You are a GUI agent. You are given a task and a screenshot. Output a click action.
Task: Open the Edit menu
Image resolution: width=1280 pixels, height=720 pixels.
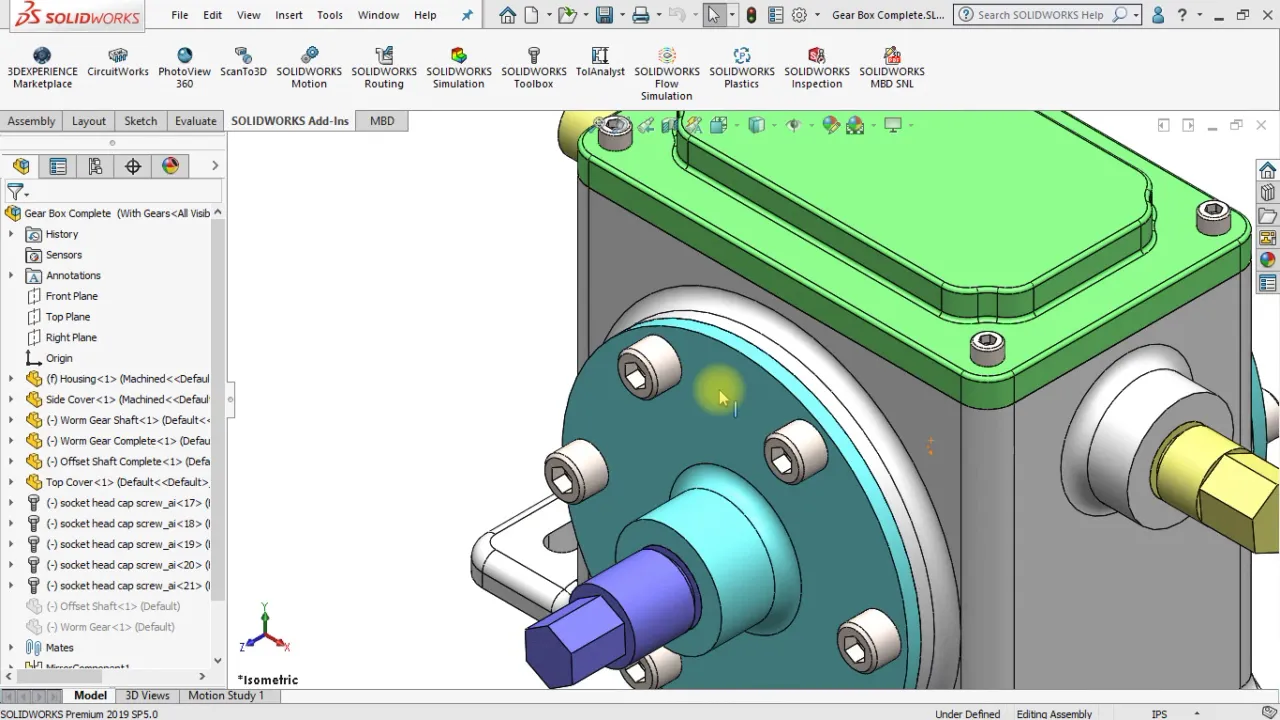pyautogui.click(x=213, y=15)
